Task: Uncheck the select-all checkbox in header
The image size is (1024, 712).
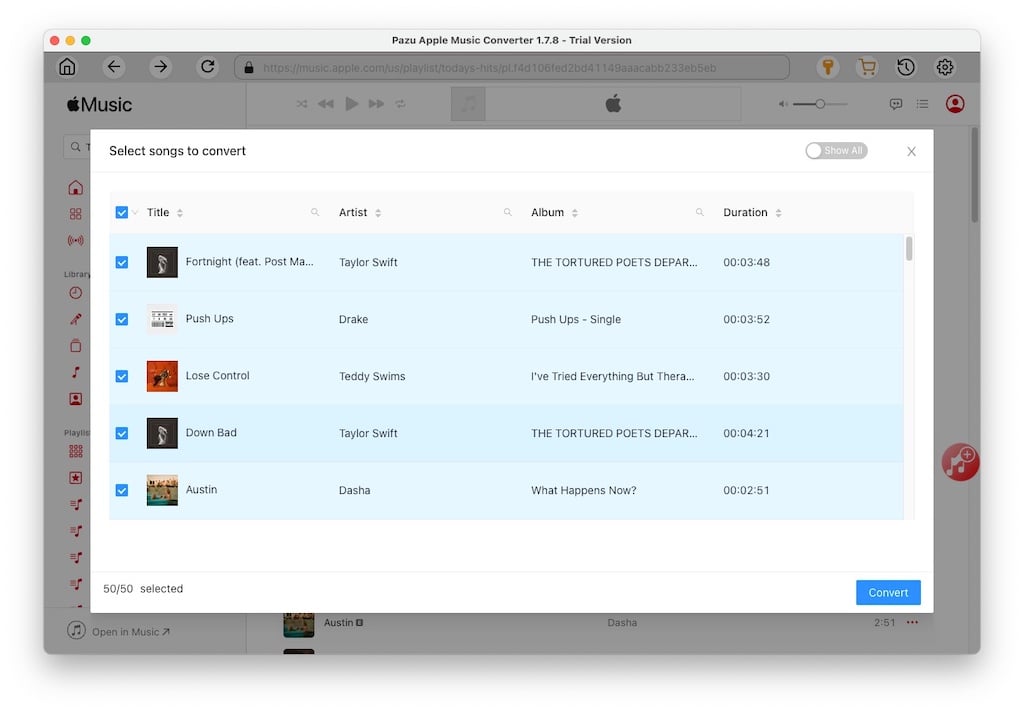Action: (x=121, y=212)
